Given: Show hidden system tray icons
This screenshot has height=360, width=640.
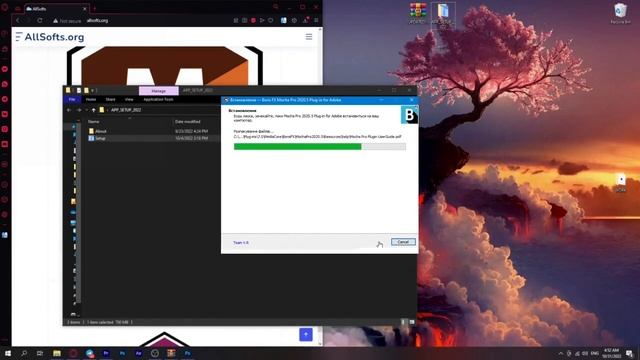Looking at the screenshot, I should (561, 353).
